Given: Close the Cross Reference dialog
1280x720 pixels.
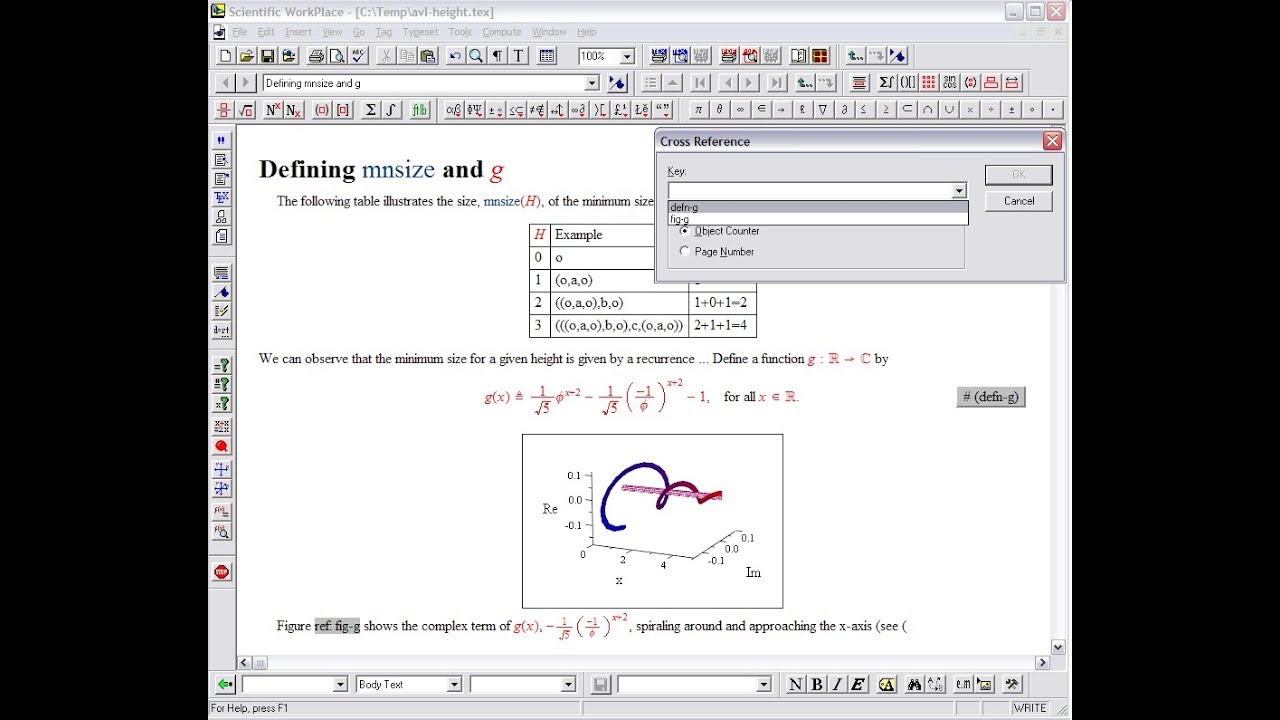Looking at the screenshot, I should [1052, 141].
